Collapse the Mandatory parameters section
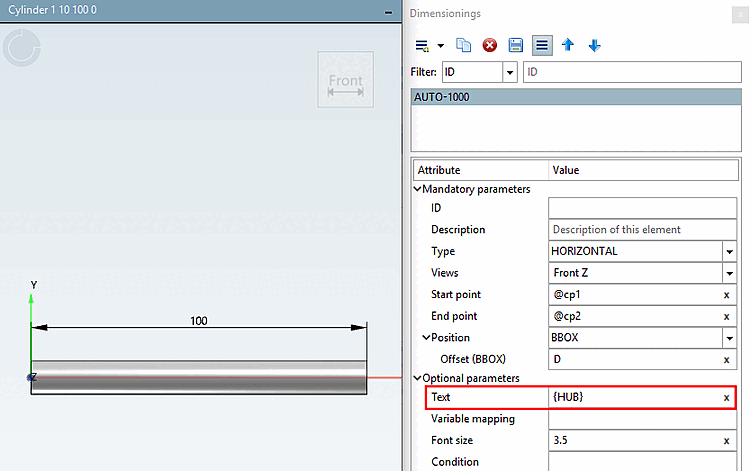Screen dimensions: 750x471 (x=417, y=189)
